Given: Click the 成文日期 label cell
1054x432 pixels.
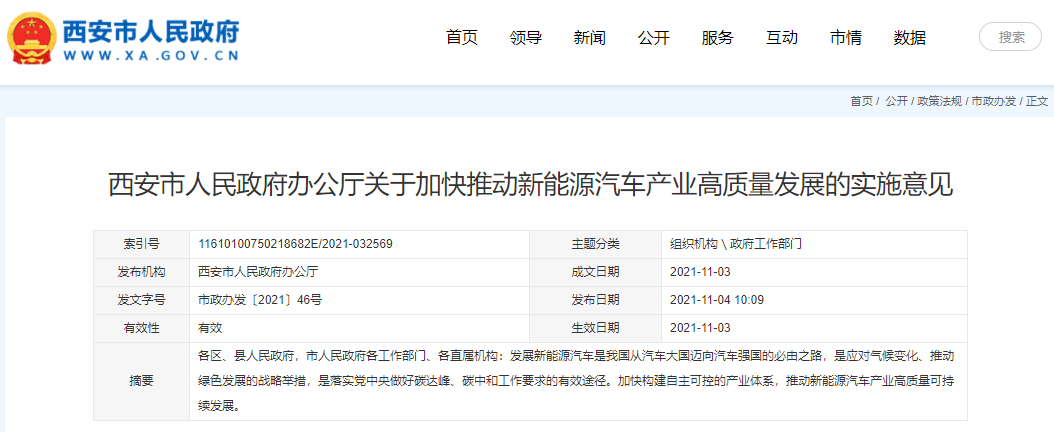Looking at the screenshot, I should coord(596,273).
